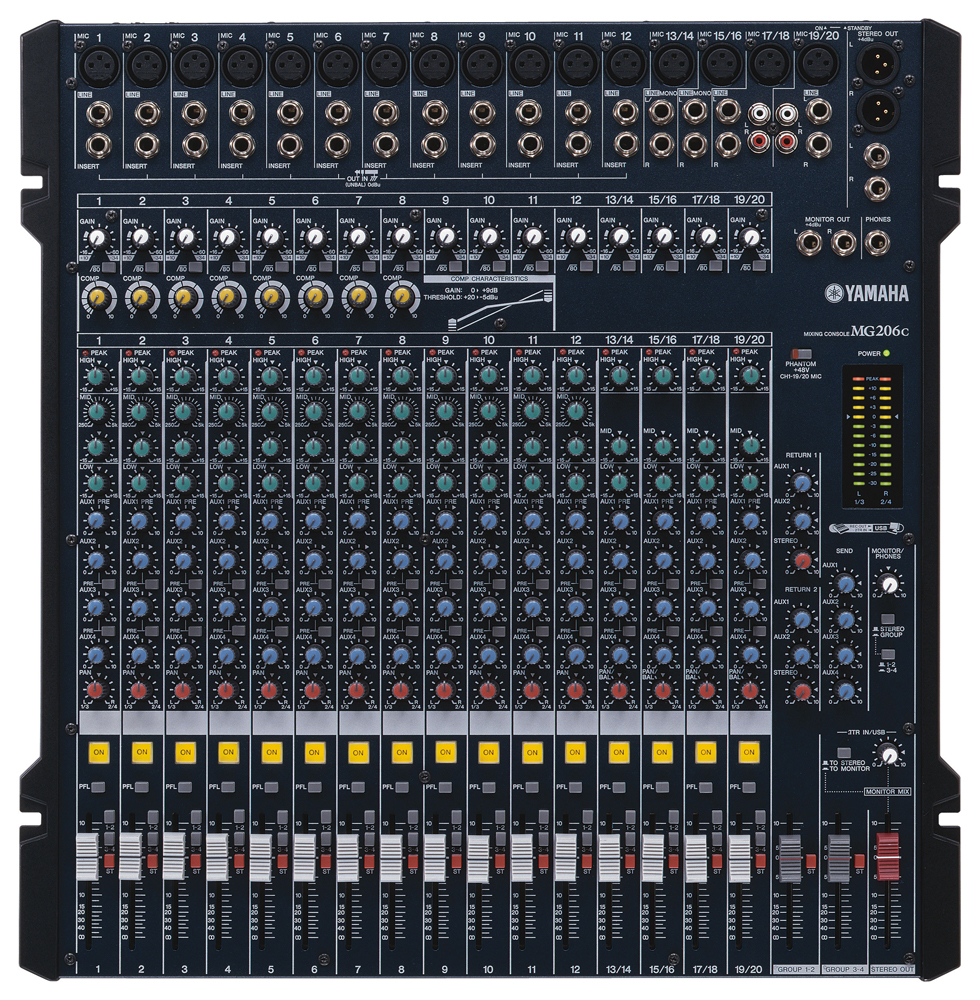Click the Yamaha logo

click(867, 293)
